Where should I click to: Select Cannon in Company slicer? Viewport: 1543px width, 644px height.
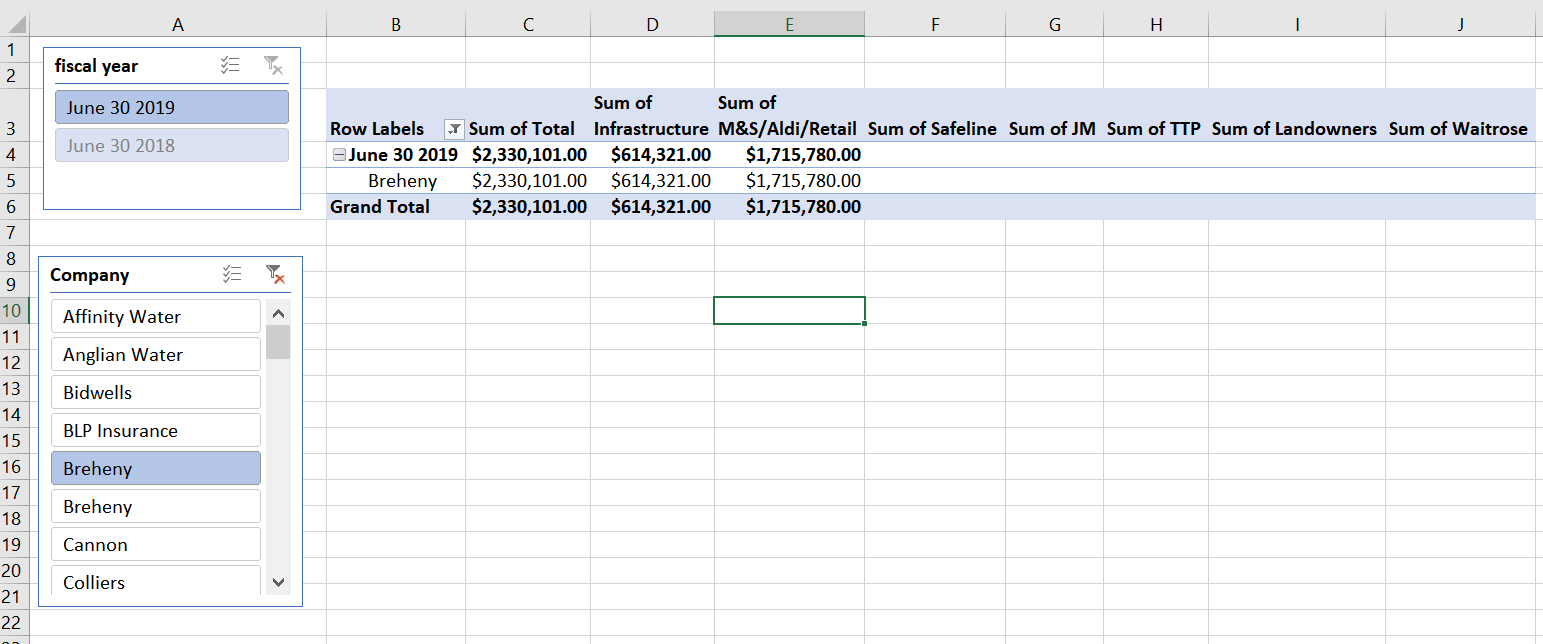click(x=156, y=544)
